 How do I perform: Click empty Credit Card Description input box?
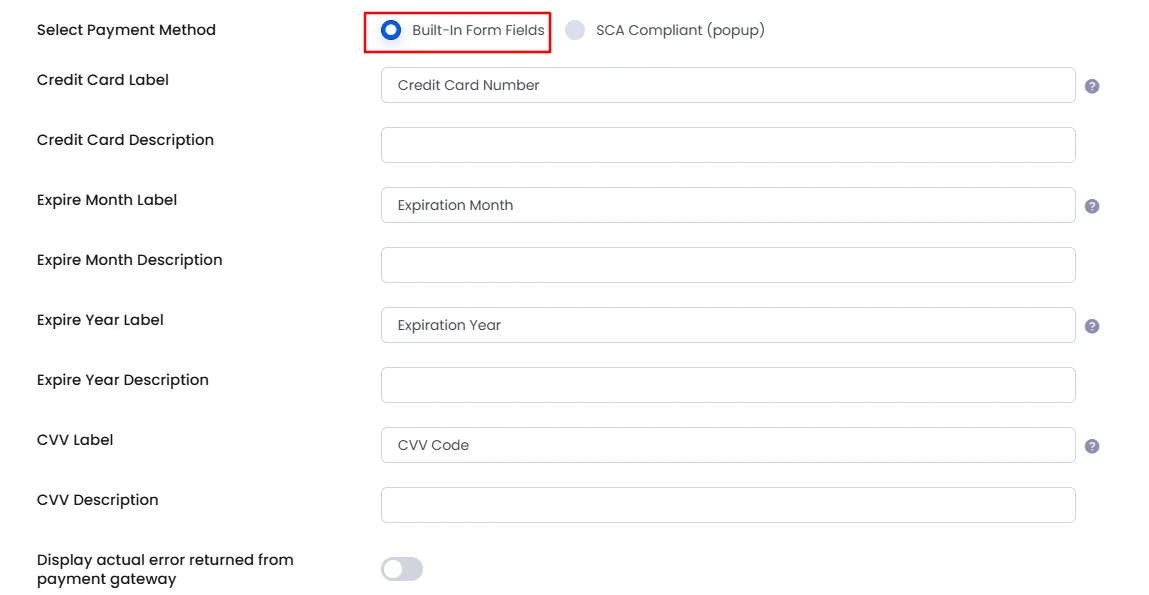[x=728, y=145]
